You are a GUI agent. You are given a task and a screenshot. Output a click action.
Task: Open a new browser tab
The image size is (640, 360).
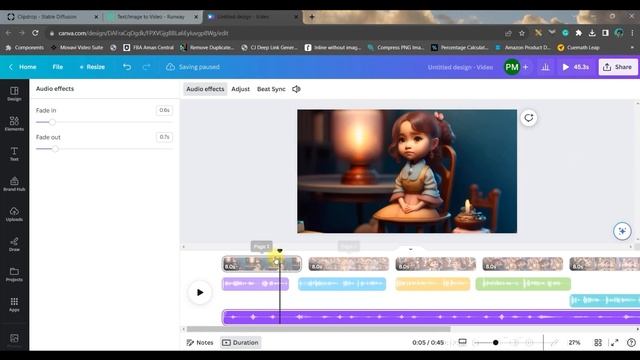click(x=311, y=17)
